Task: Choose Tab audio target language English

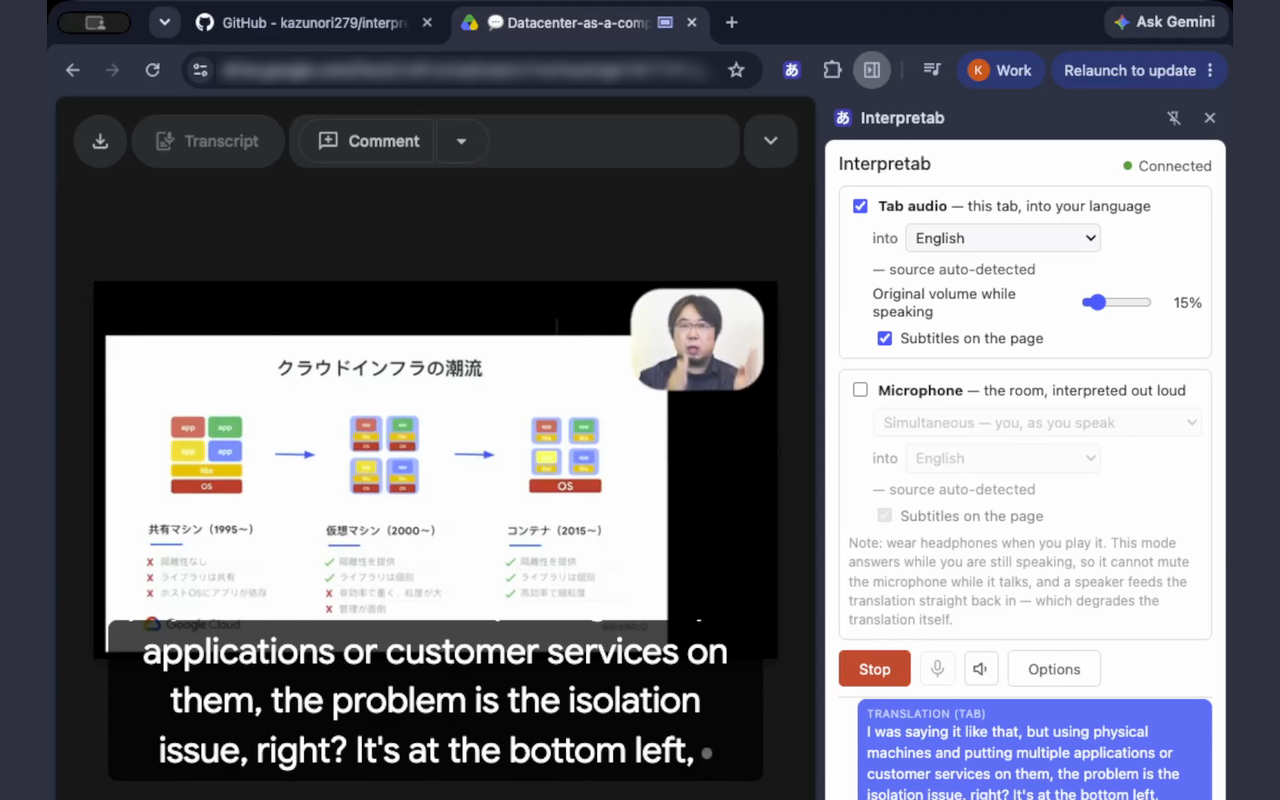Action: pyautogui.click(x=1003, y=238)
